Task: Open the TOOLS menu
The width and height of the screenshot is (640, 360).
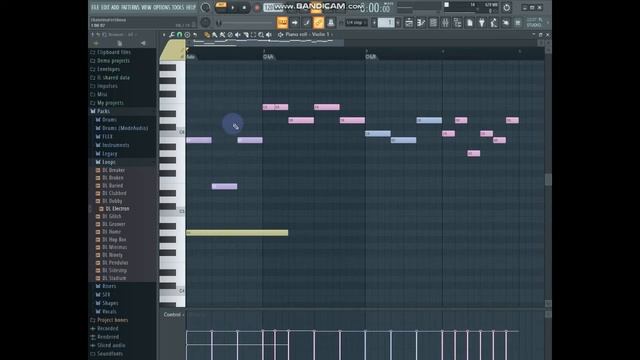Action: [178, 7]
